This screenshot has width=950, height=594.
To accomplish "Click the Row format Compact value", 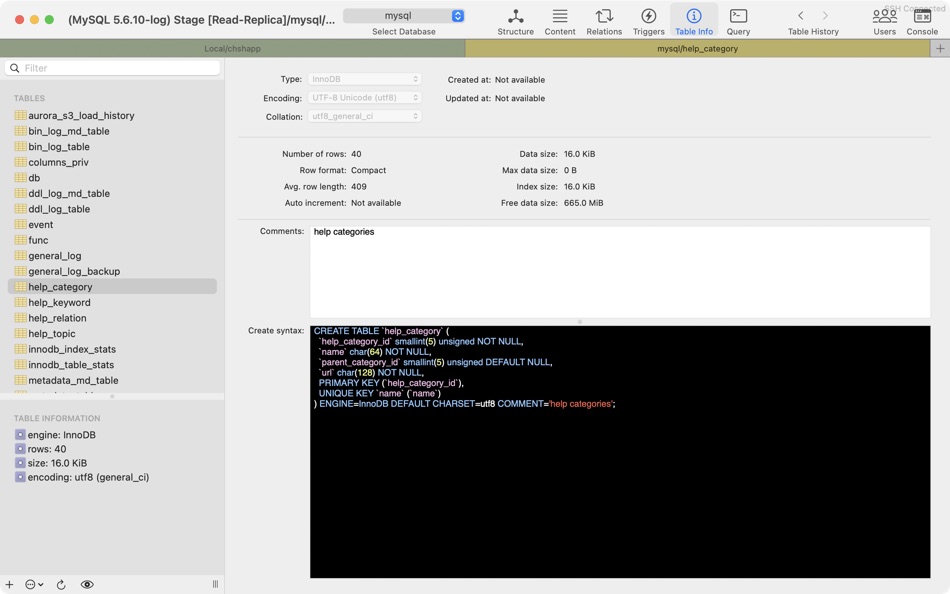I will (x=368, y=170).
